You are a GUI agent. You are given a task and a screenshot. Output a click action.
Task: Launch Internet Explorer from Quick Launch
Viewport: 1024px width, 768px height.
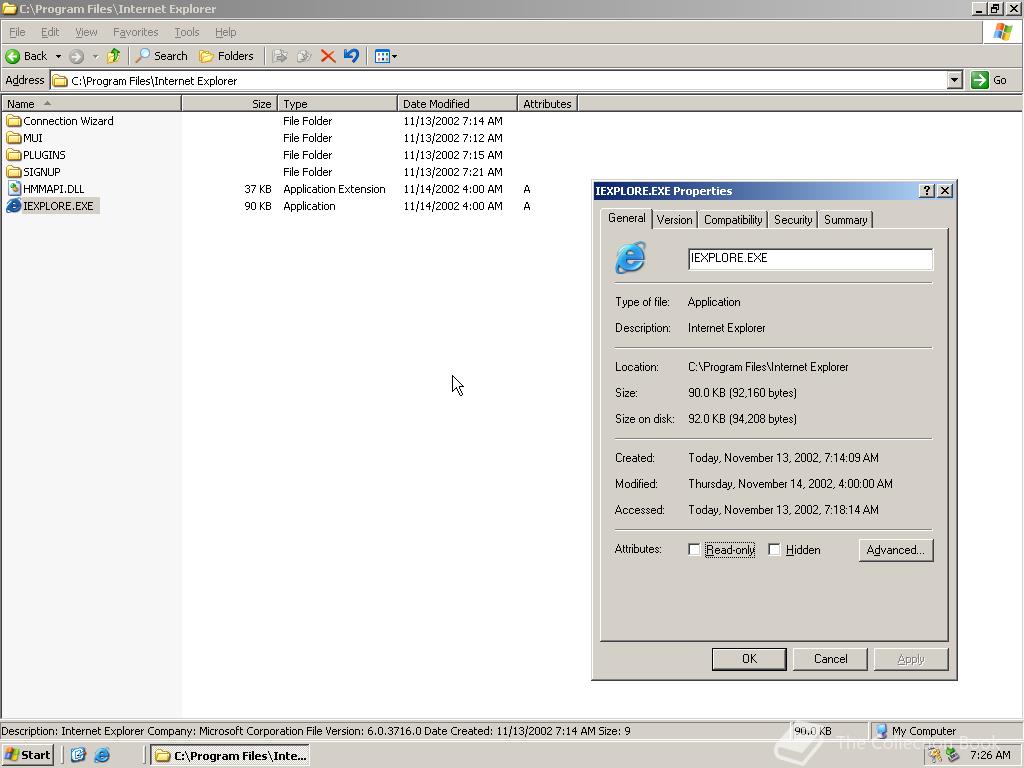click(102, 755)
